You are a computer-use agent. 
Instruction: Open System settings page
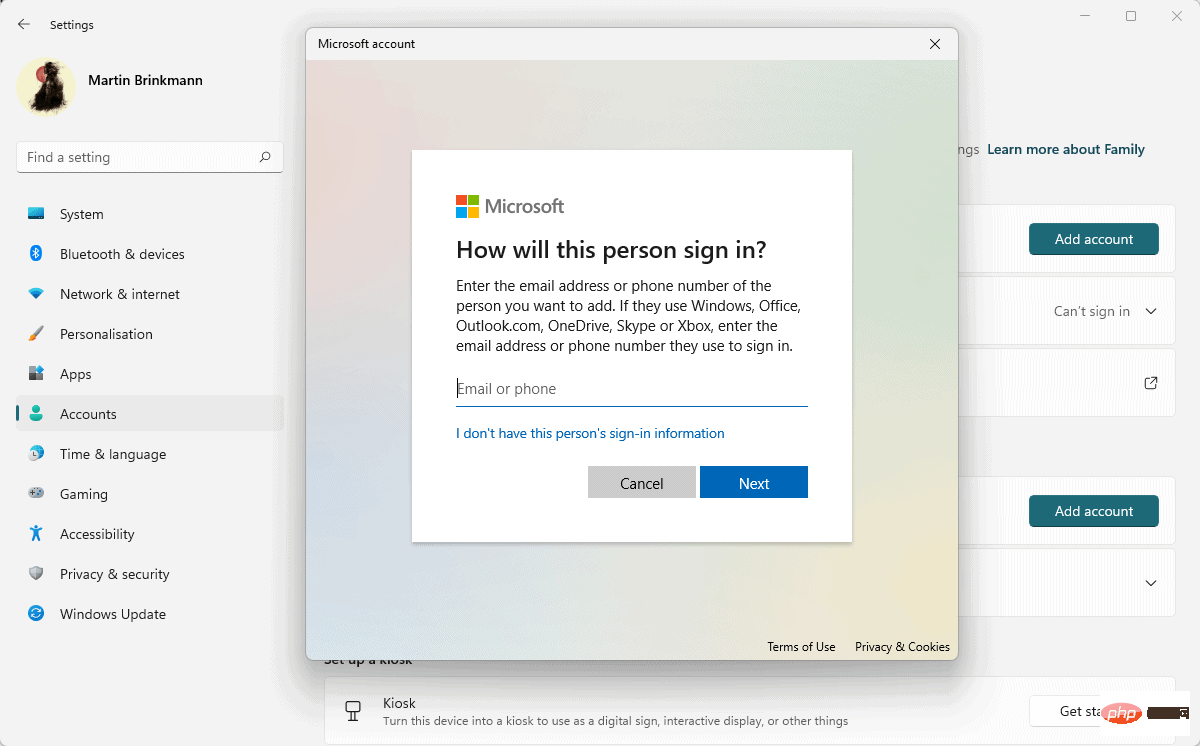[x=150, y=214]
